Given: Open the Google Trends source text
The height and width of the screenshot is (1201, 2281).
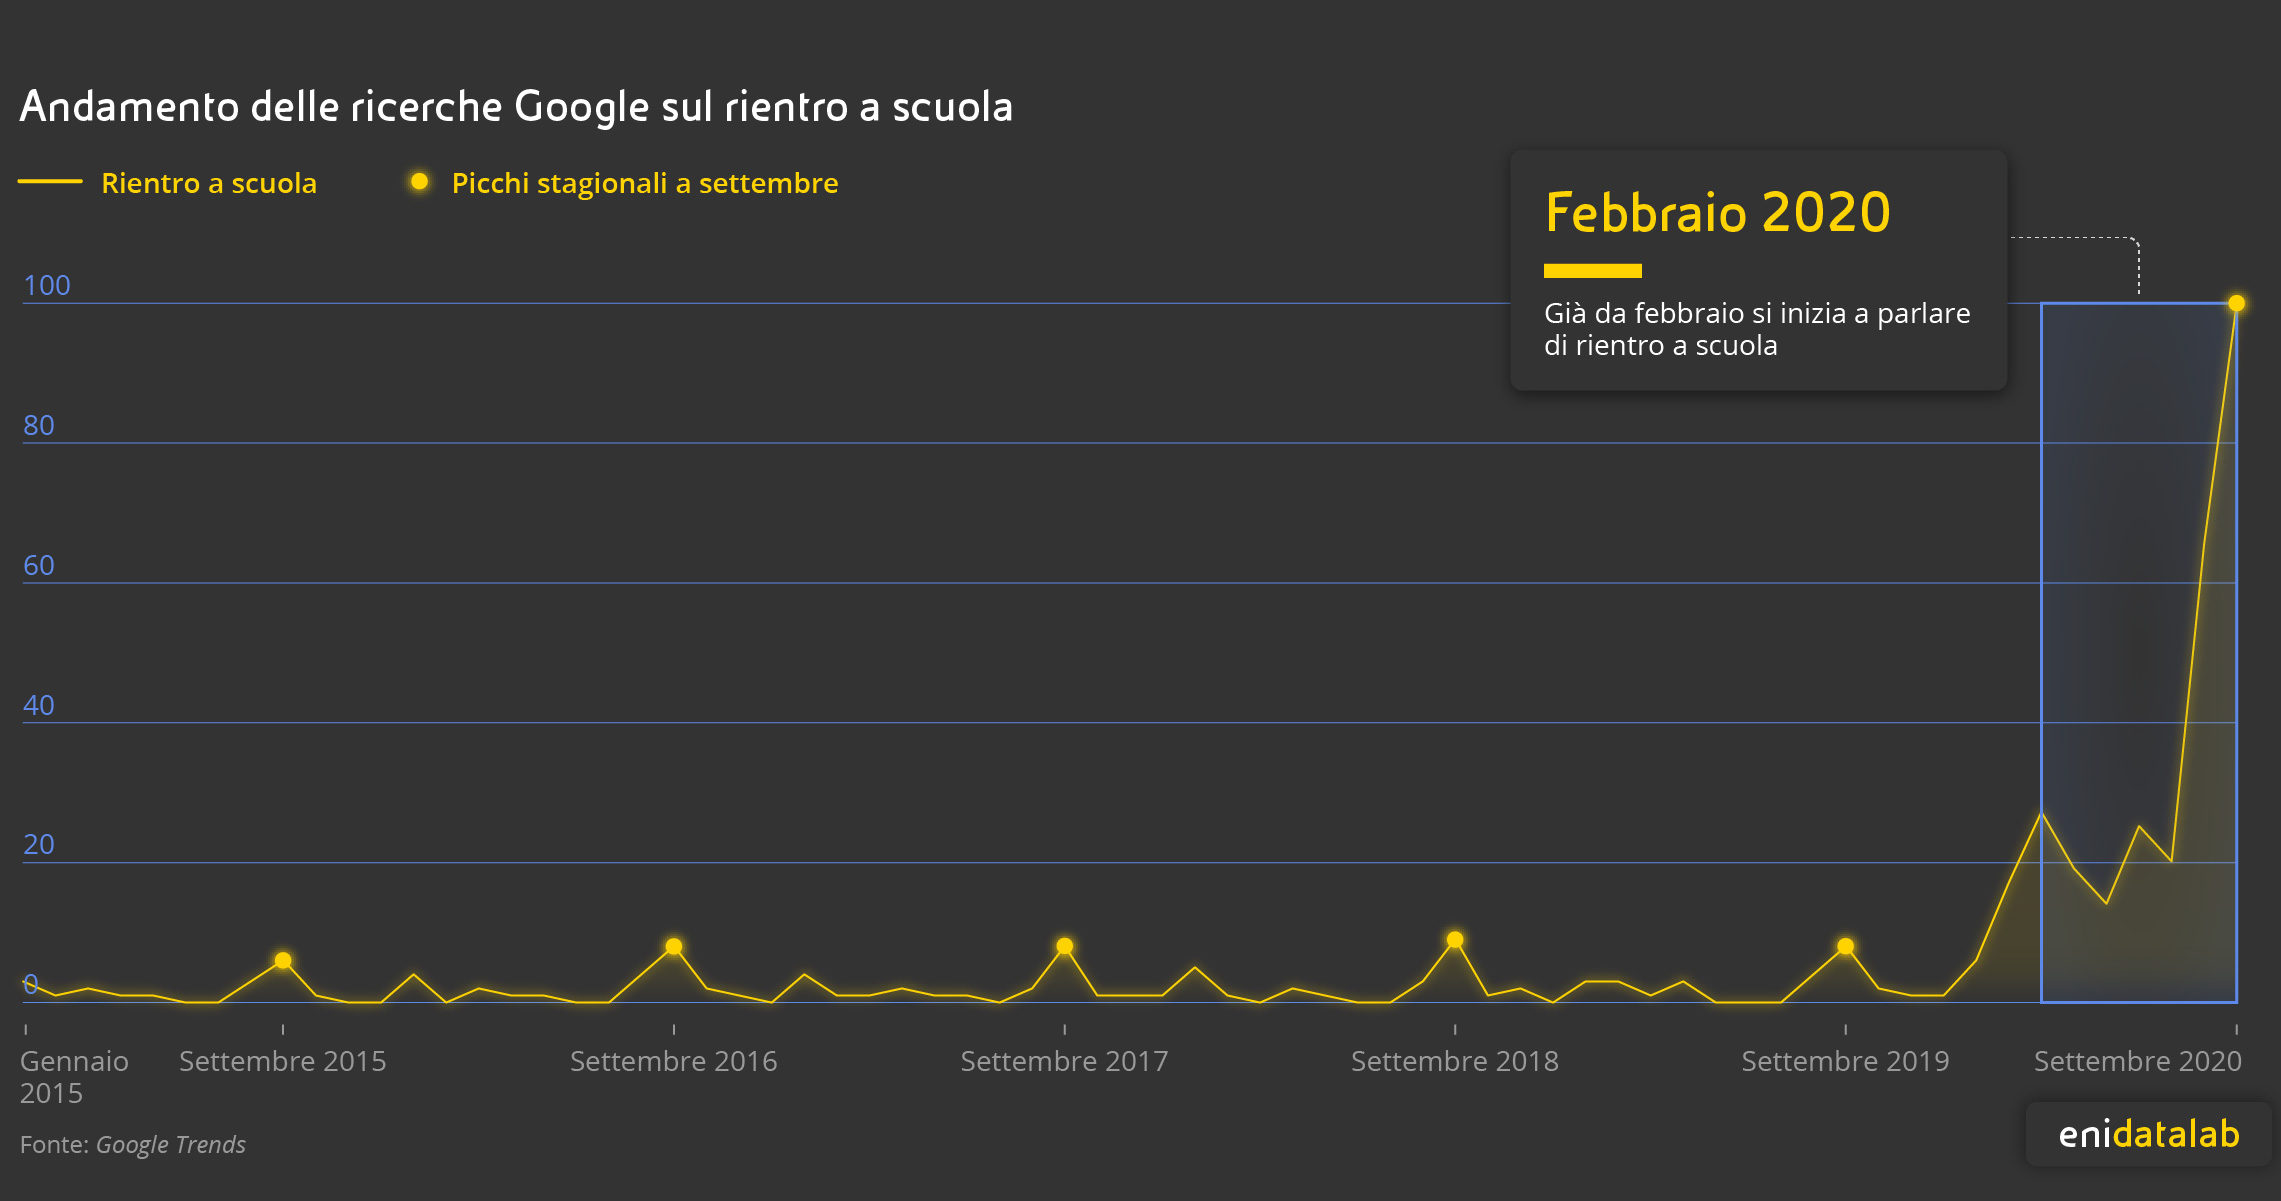Looking at the screenshot, I should click(170, 1144).
